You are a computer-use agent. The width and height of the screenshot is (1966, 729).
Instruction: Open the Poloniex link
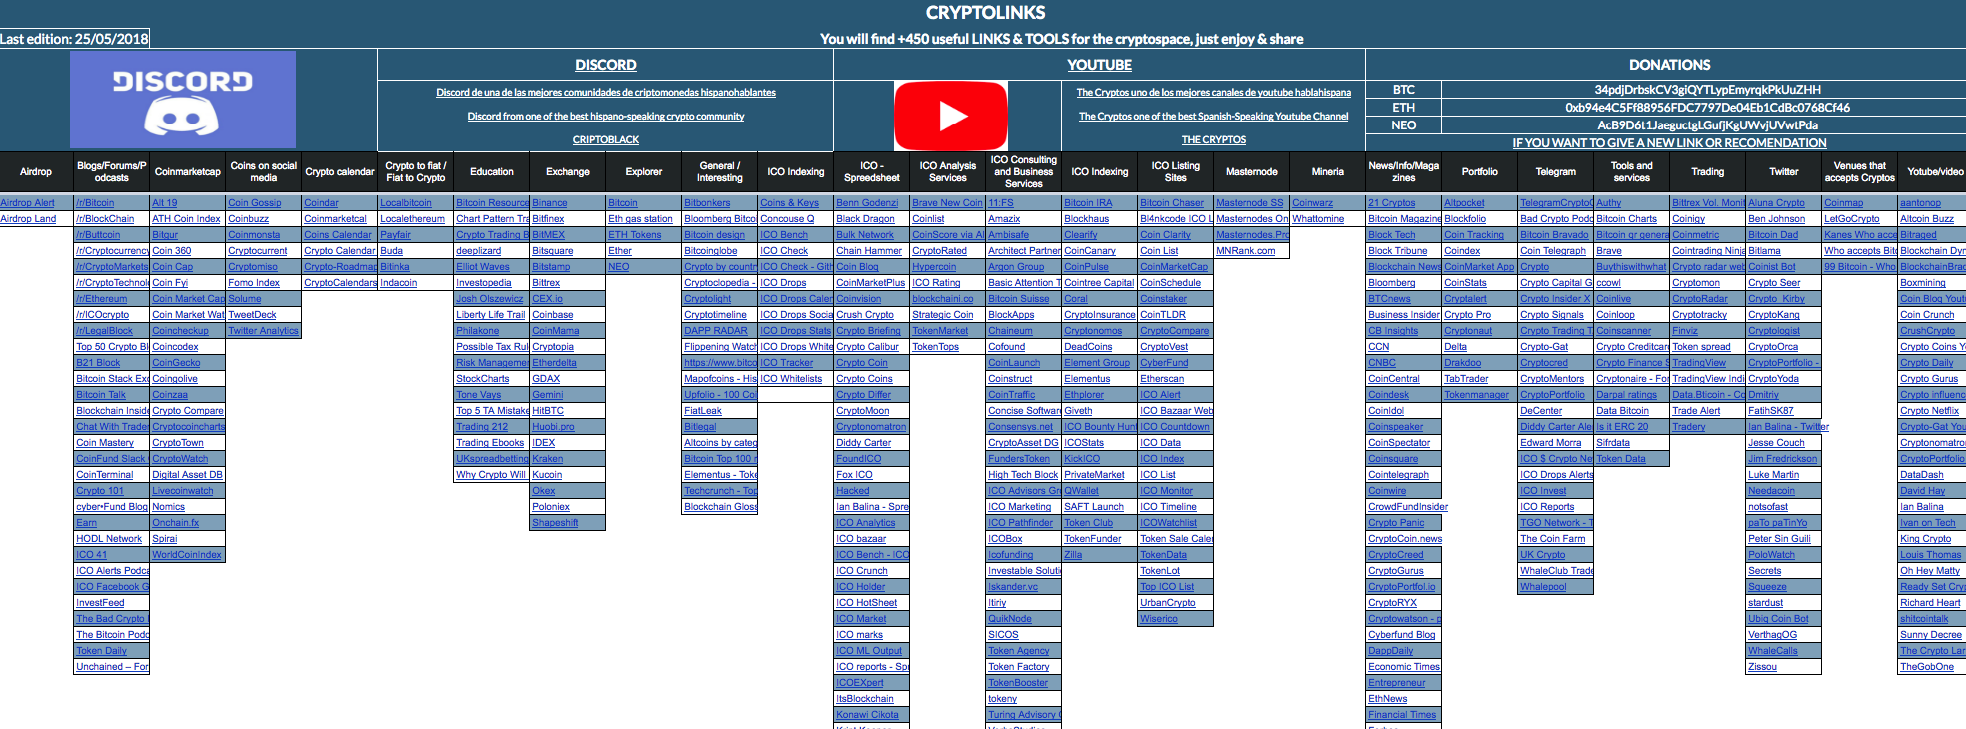tap(551, 507)
